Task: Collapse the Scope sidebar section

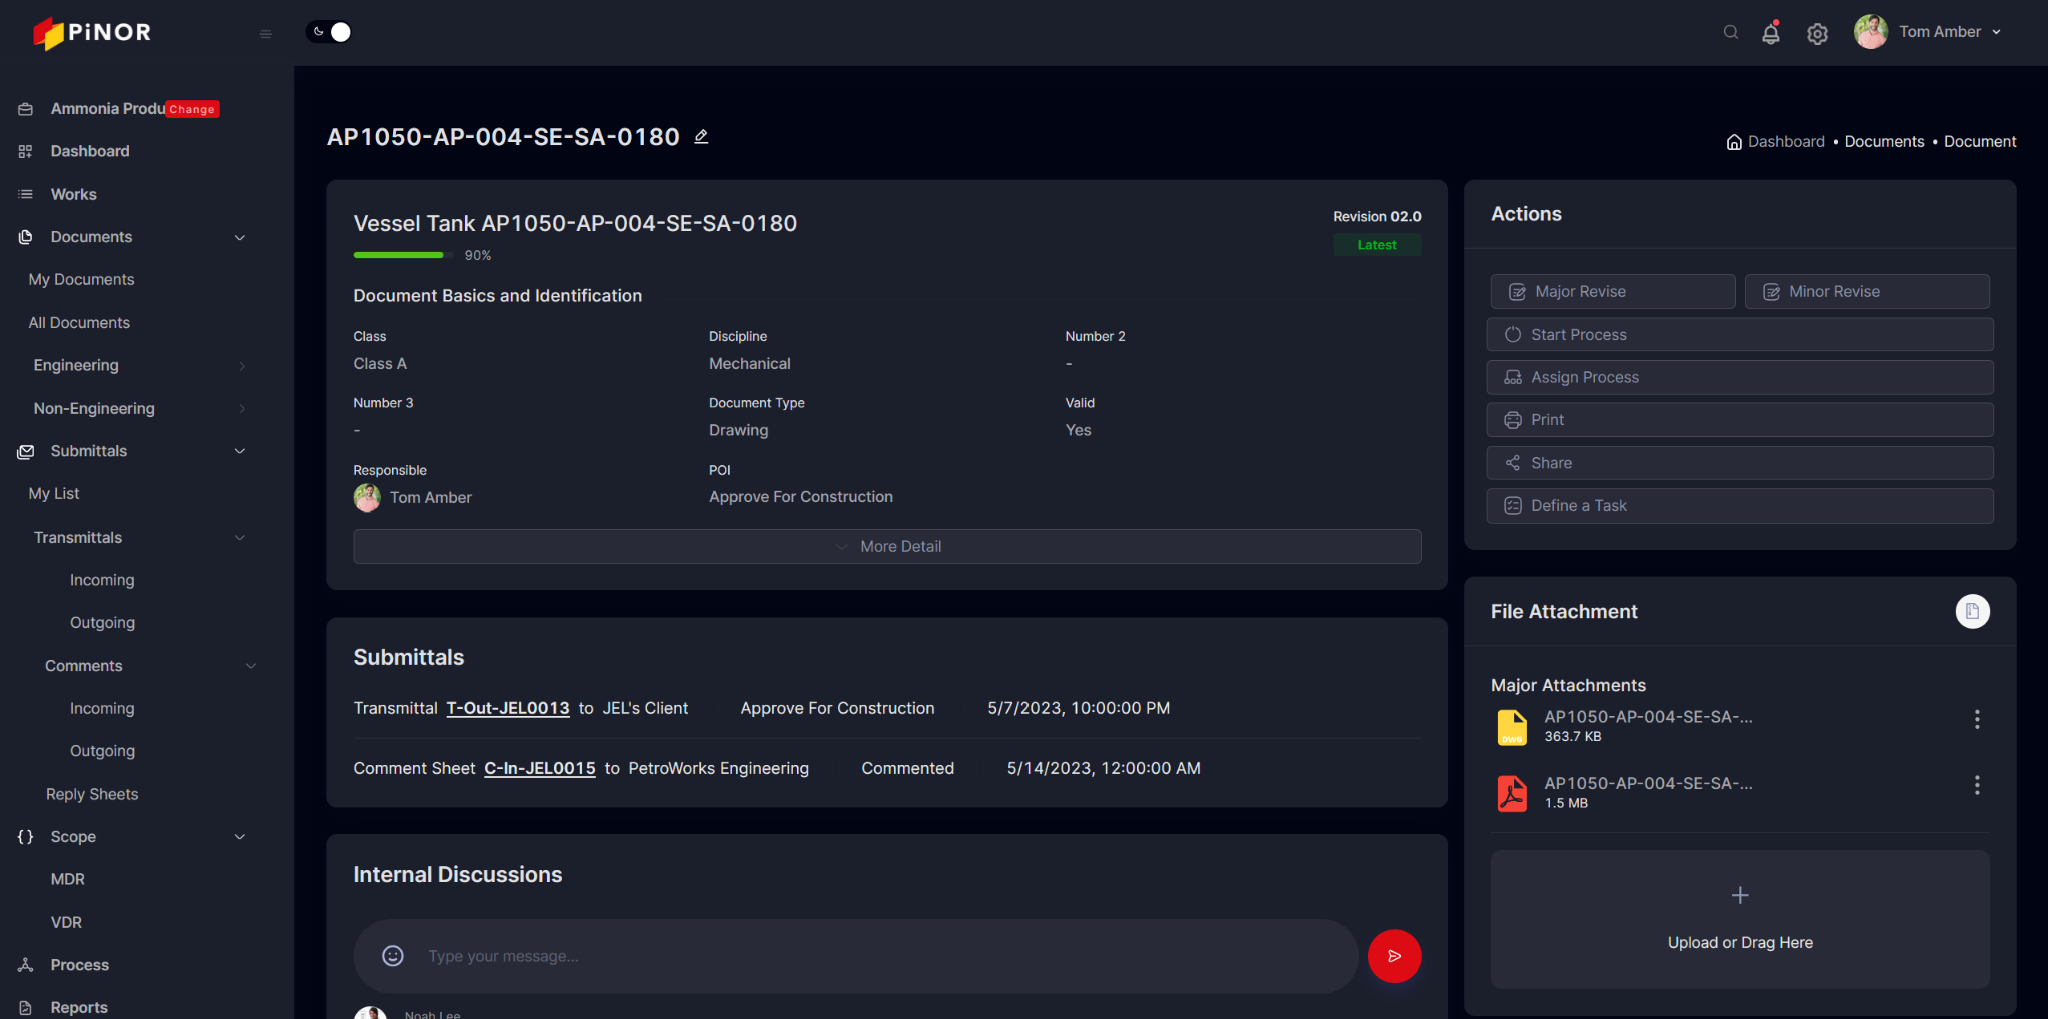Action: tap(240, 837)
